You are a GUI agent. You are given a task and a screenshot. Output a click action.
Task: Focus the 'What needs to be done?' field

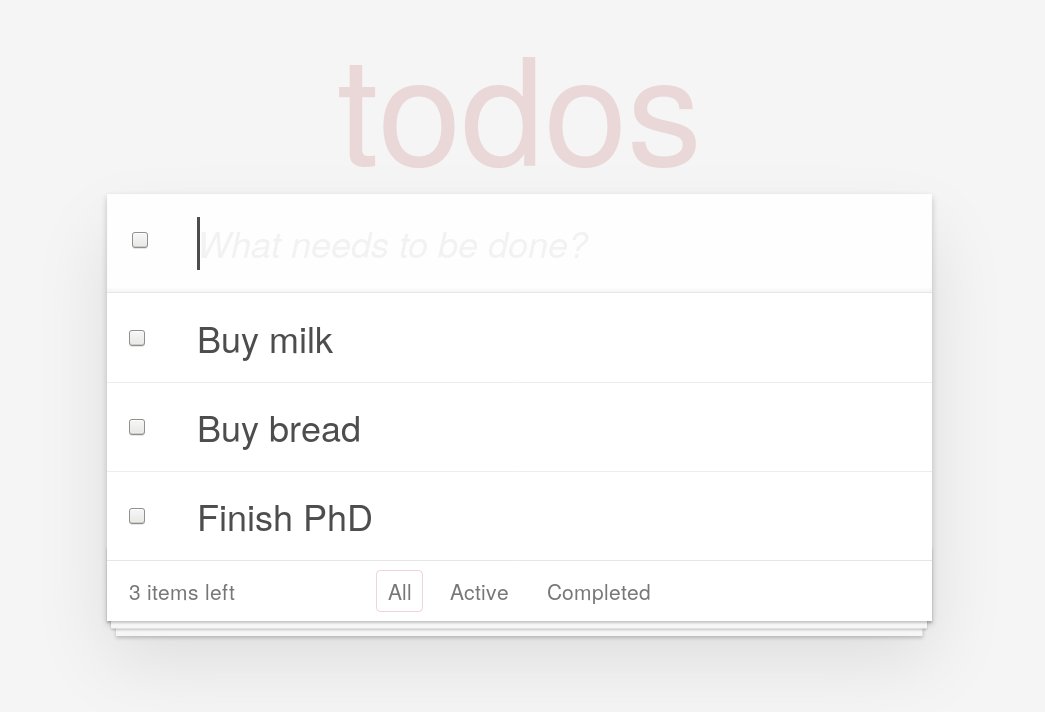point(500,244)
